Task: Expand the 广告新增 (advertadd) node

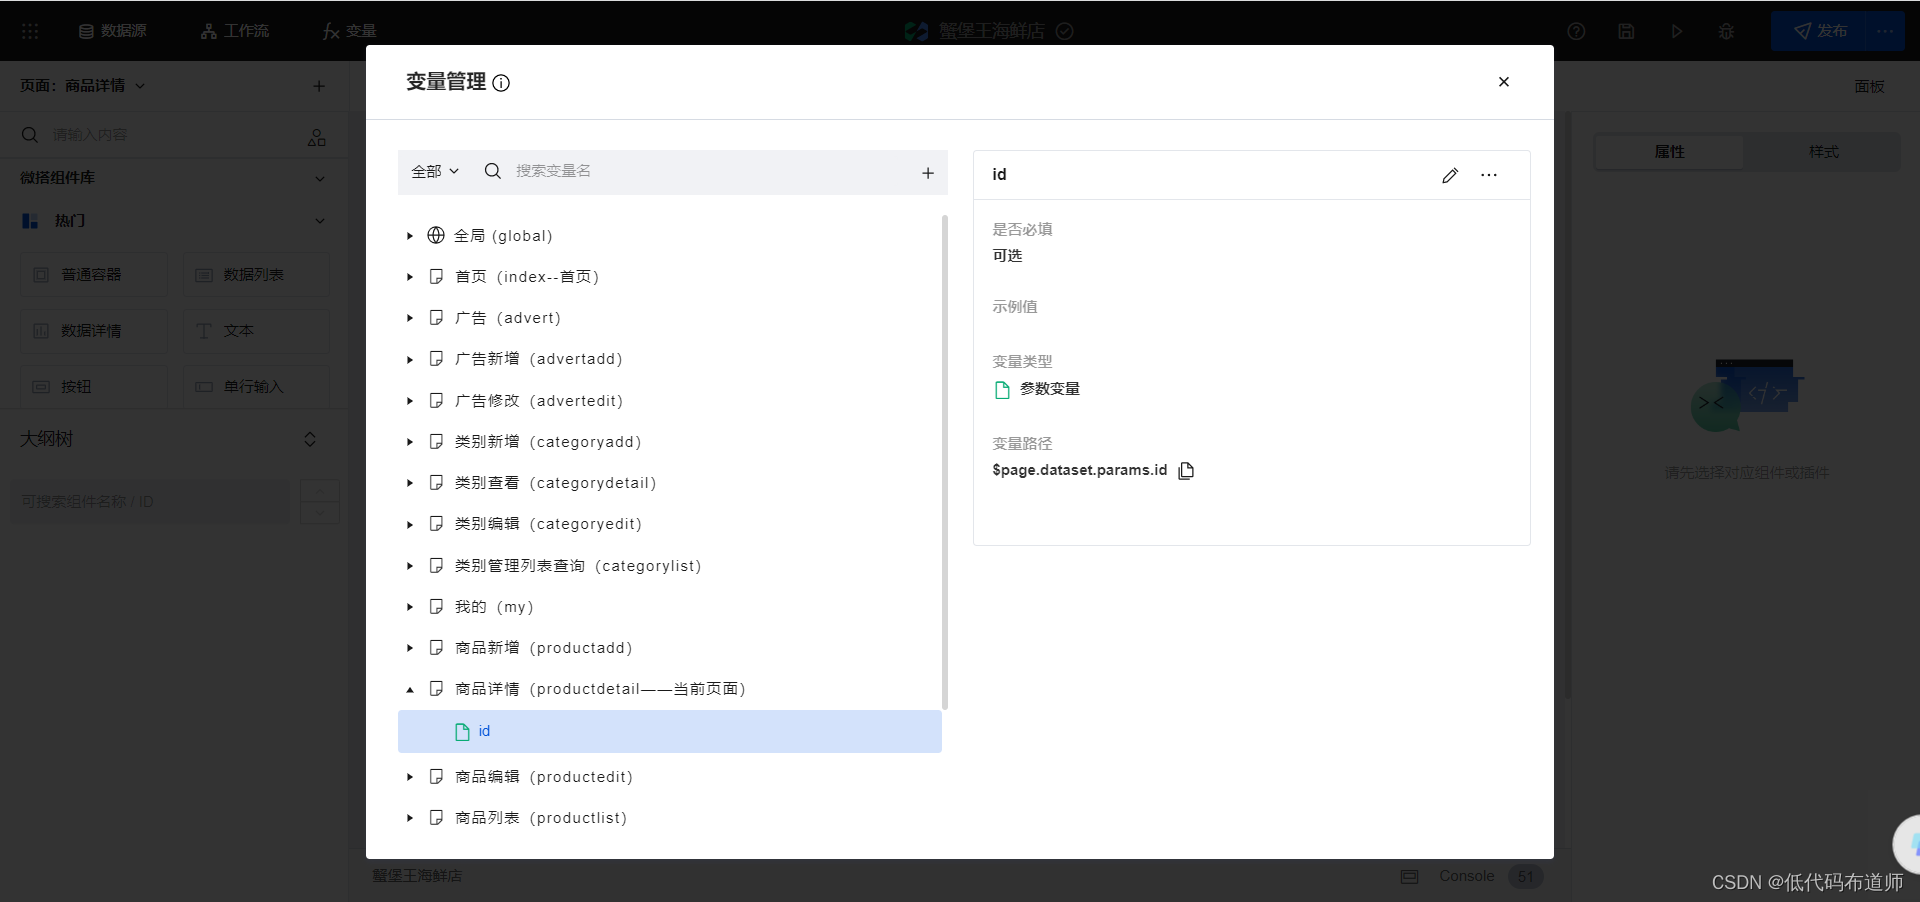Action: click(x=410, y=359)
